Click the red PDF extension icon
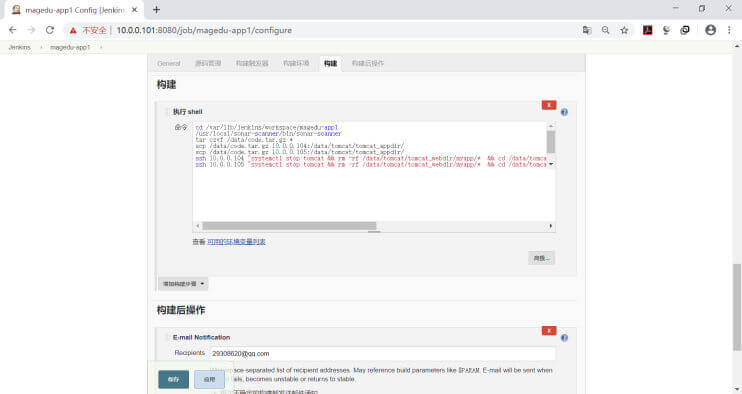 point(647,30)
